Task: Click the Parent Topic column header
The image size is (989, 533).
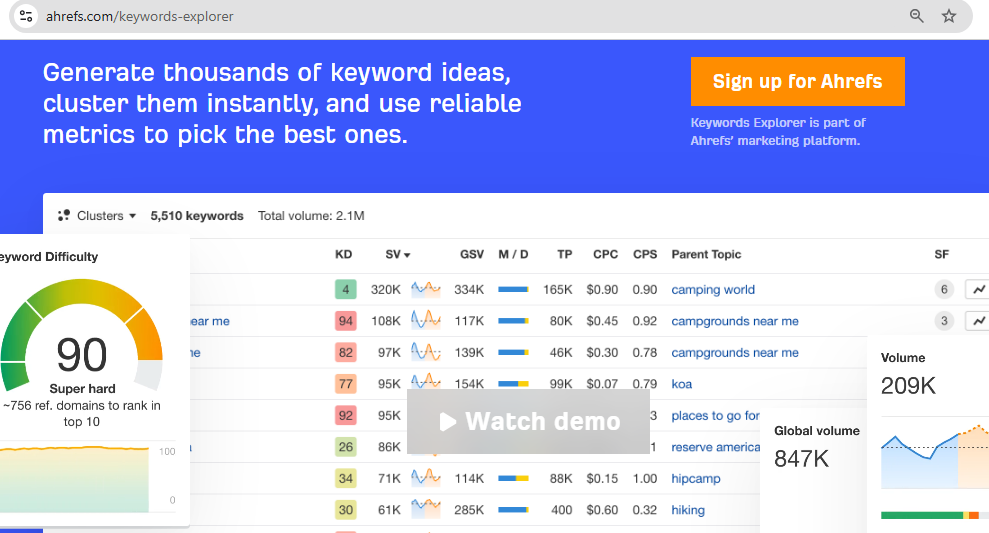Action: tap(706, 255)
